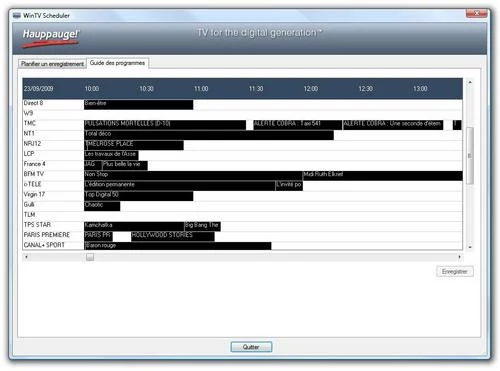Click the 12:00 time header

[x=311, y=89]
